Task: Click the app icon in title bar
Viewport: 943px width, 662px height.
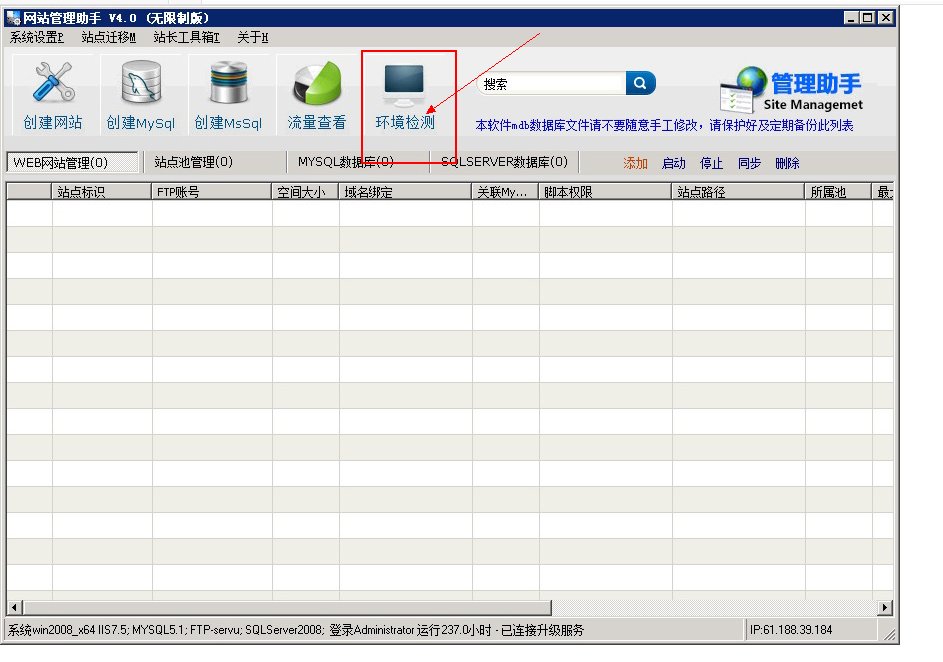Action: tap(14, 18)
